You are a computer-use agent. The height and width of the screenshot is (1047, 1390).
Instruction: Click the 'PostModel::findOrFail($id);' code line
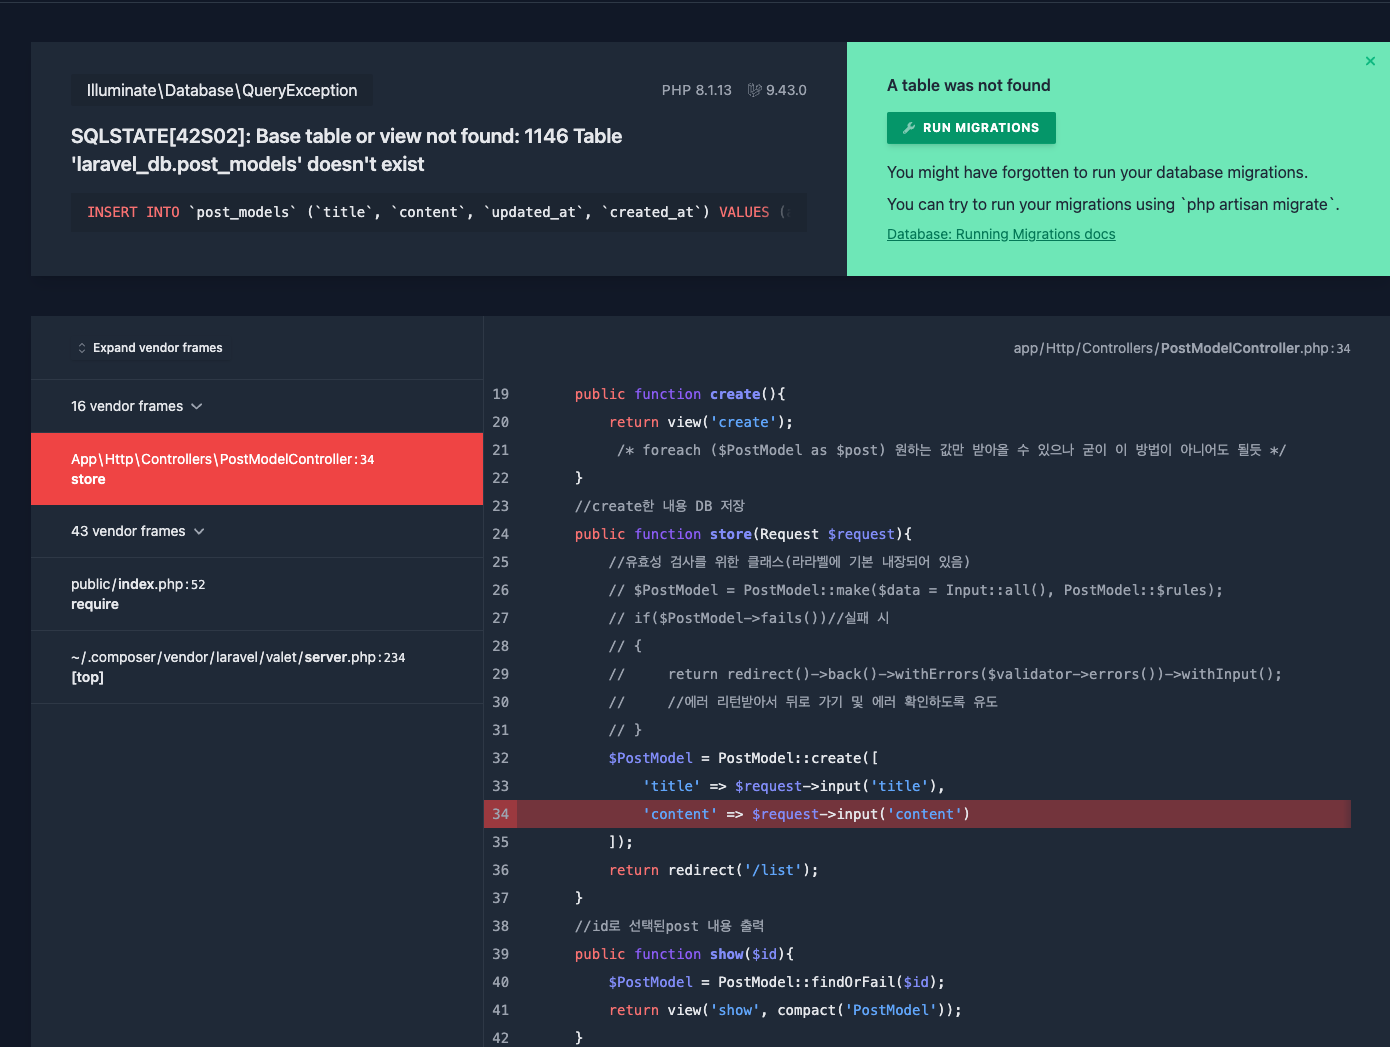tap(777, 982)
